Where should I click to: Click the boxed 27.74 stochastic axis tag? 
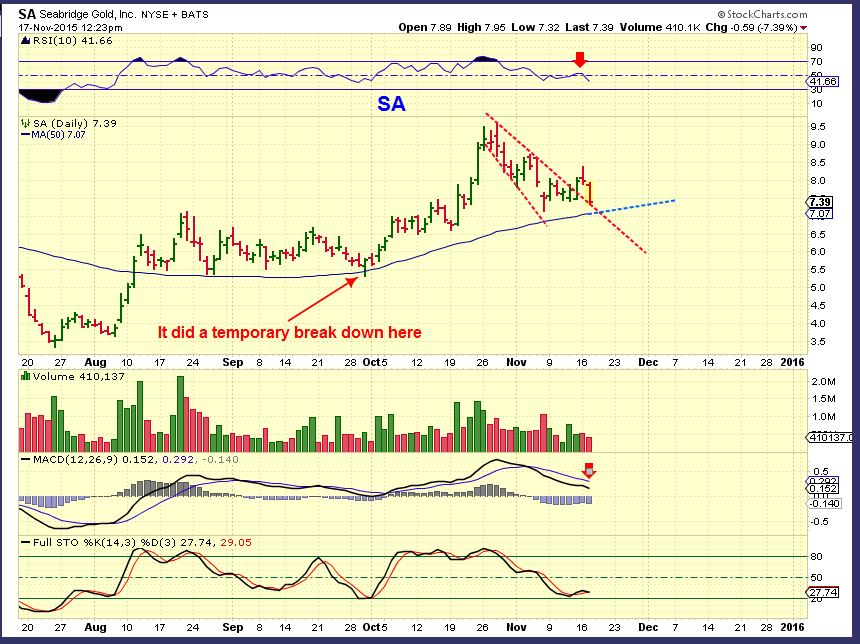pyautogui.click(x=823, y=592)
